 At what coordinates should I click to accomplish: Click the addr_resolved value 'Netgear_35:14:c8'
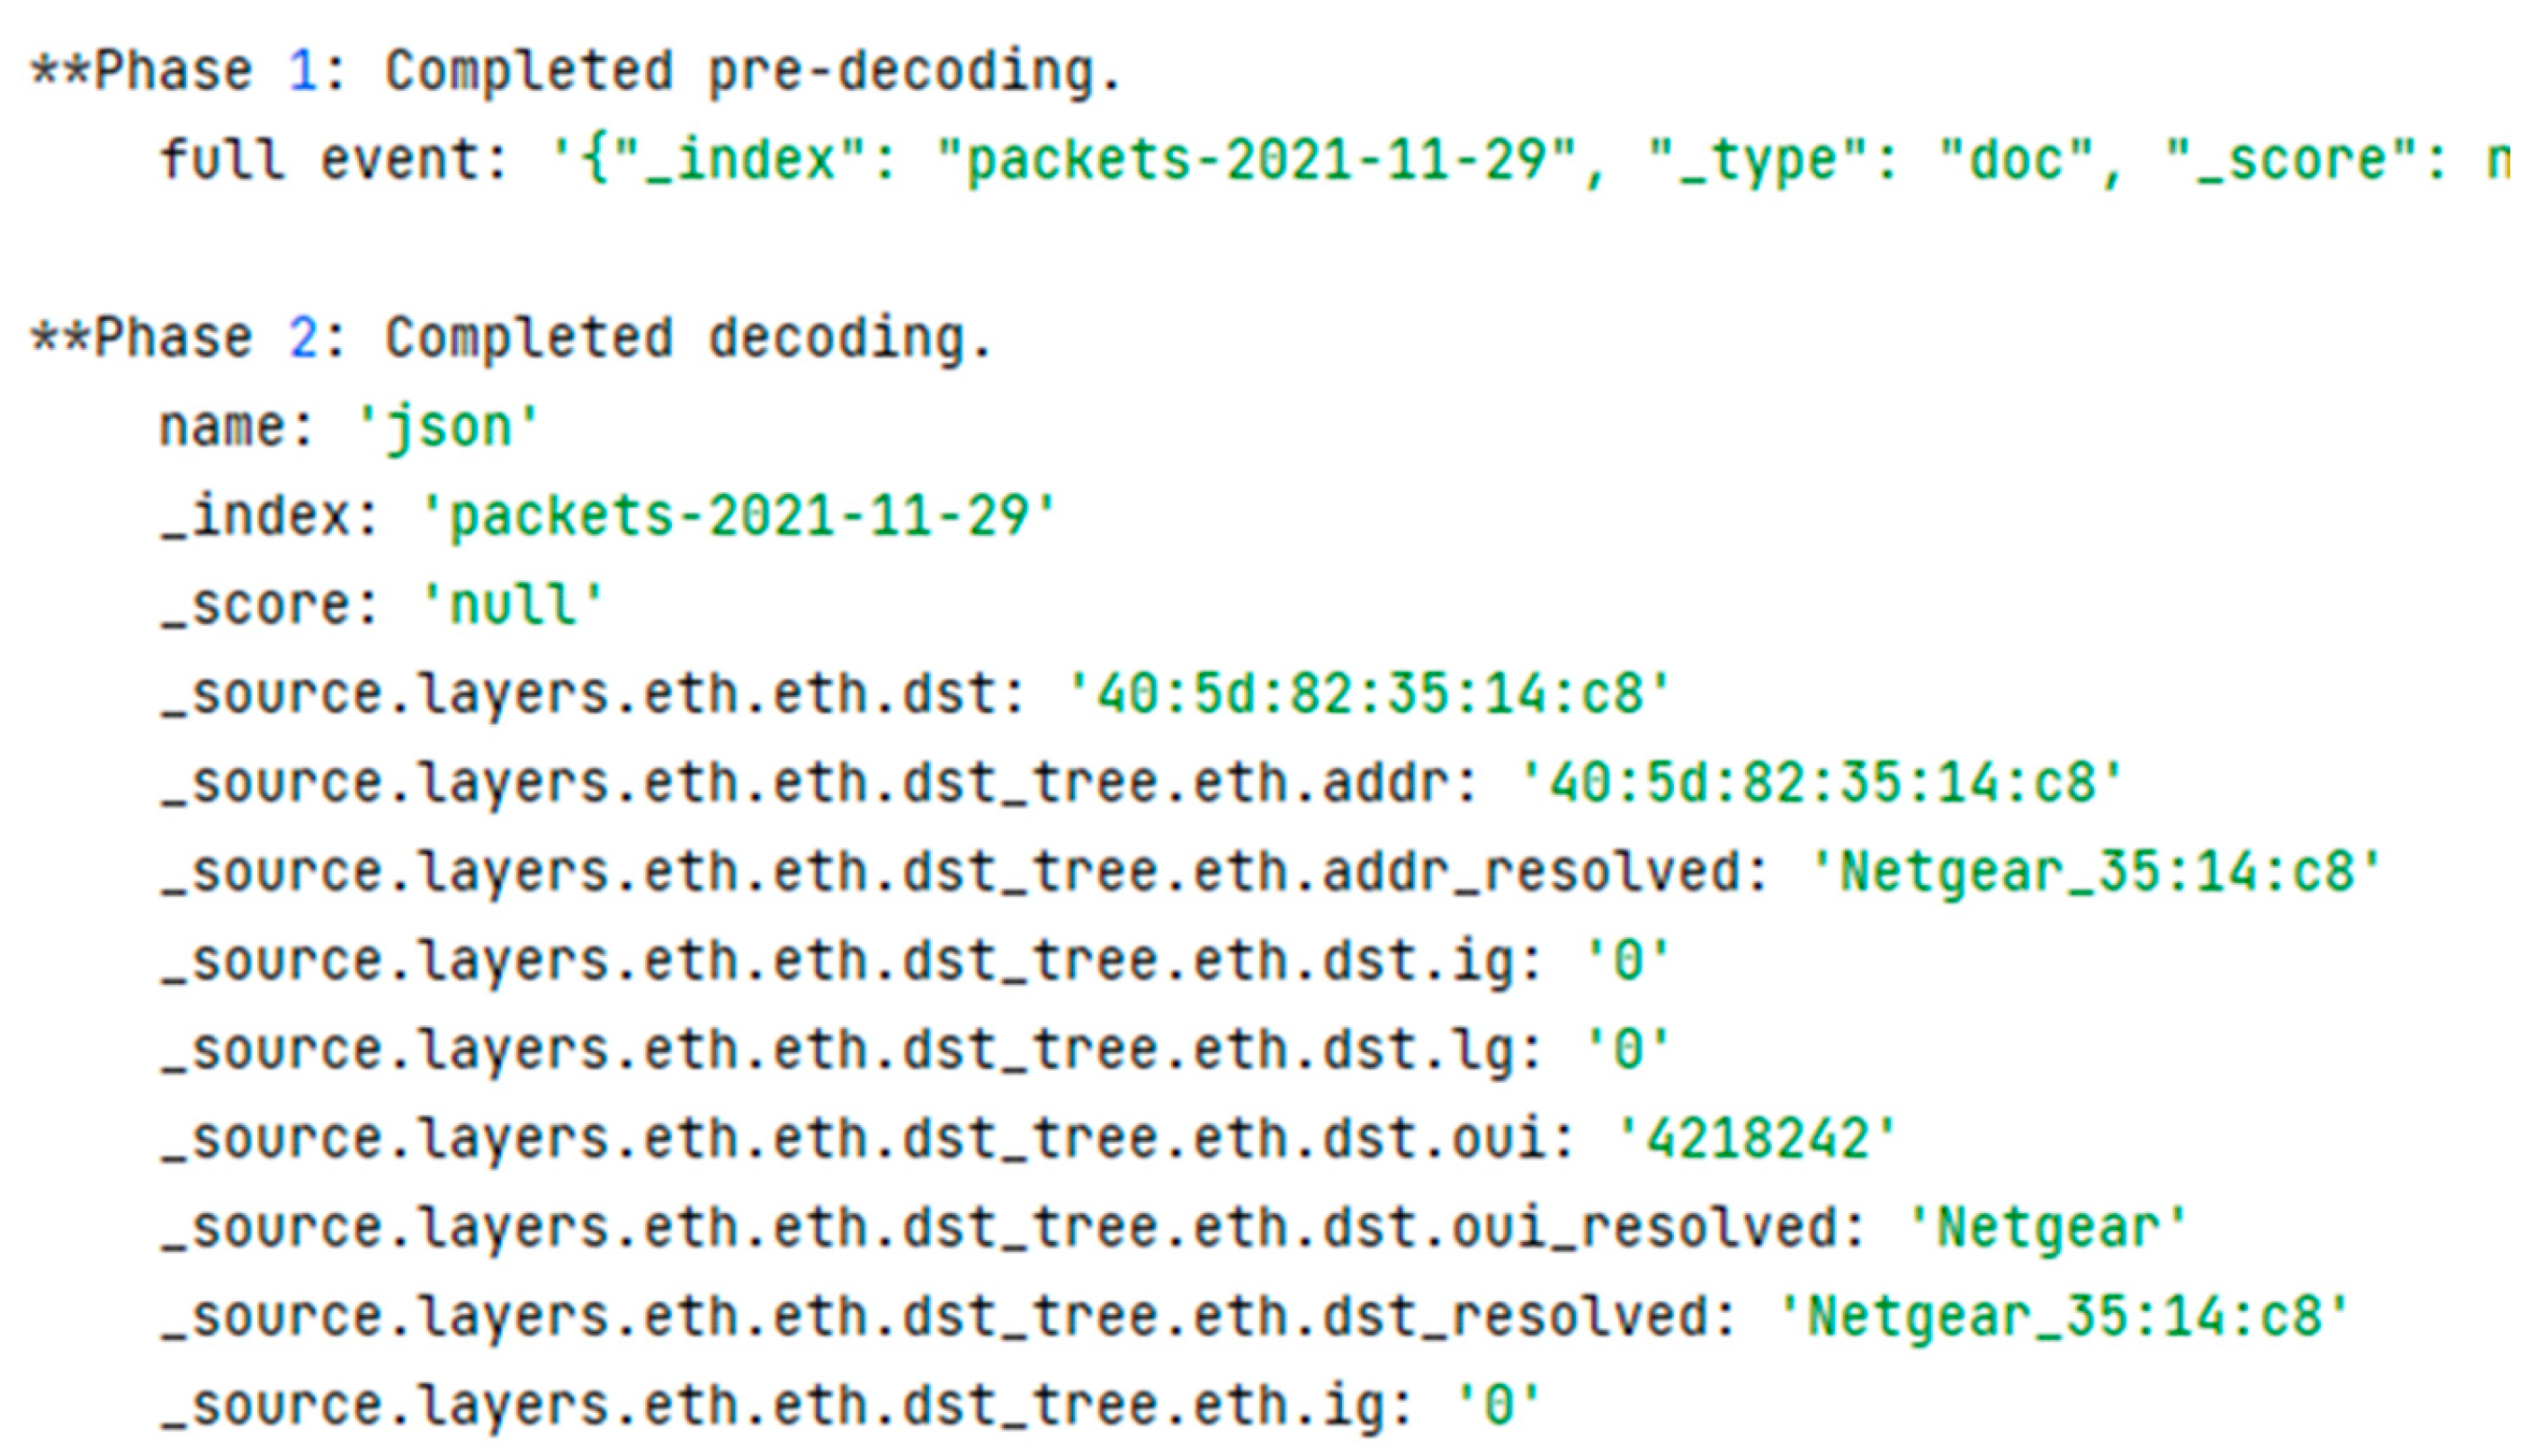pos(2095,872)
